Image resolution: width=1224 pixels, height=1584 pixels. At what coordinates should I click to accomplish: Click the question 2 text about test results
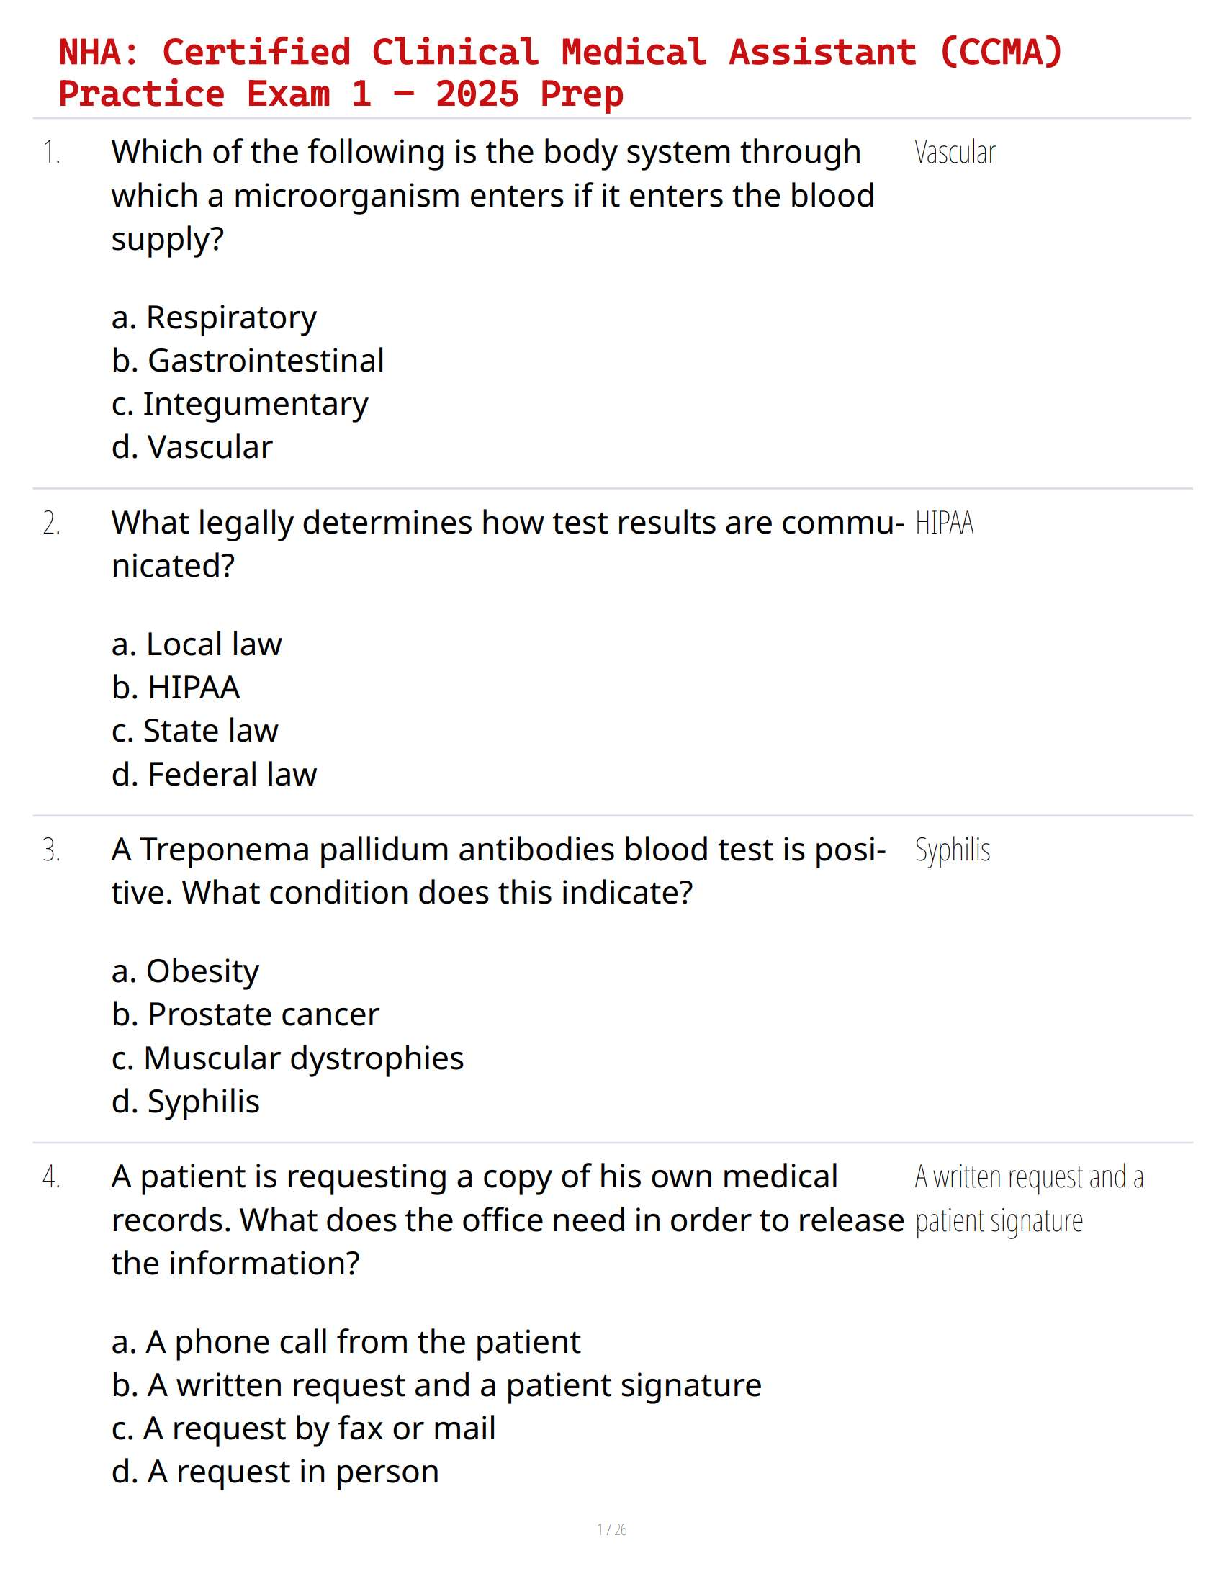point(507,544)
